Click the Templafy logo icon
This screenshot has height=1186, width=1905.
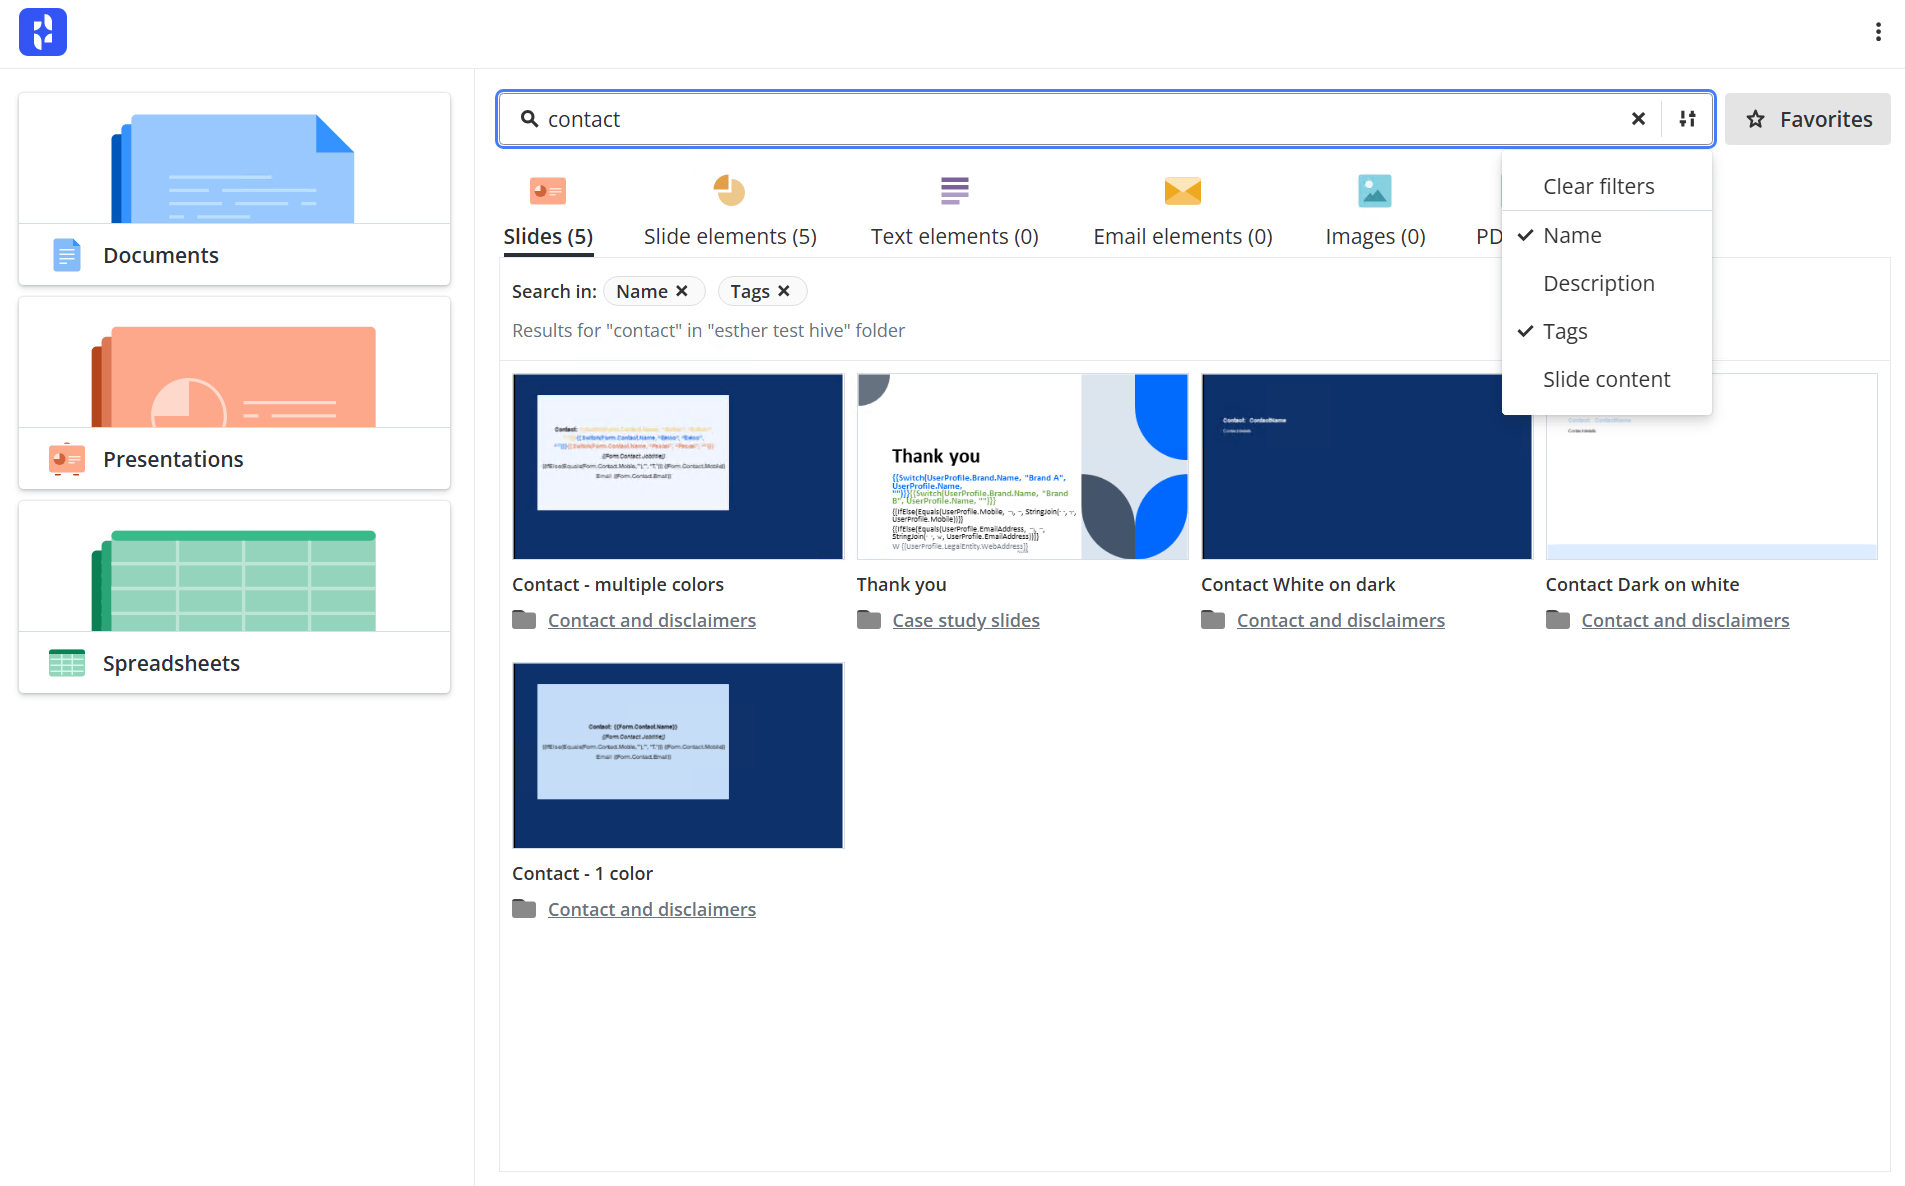[42, 32]
